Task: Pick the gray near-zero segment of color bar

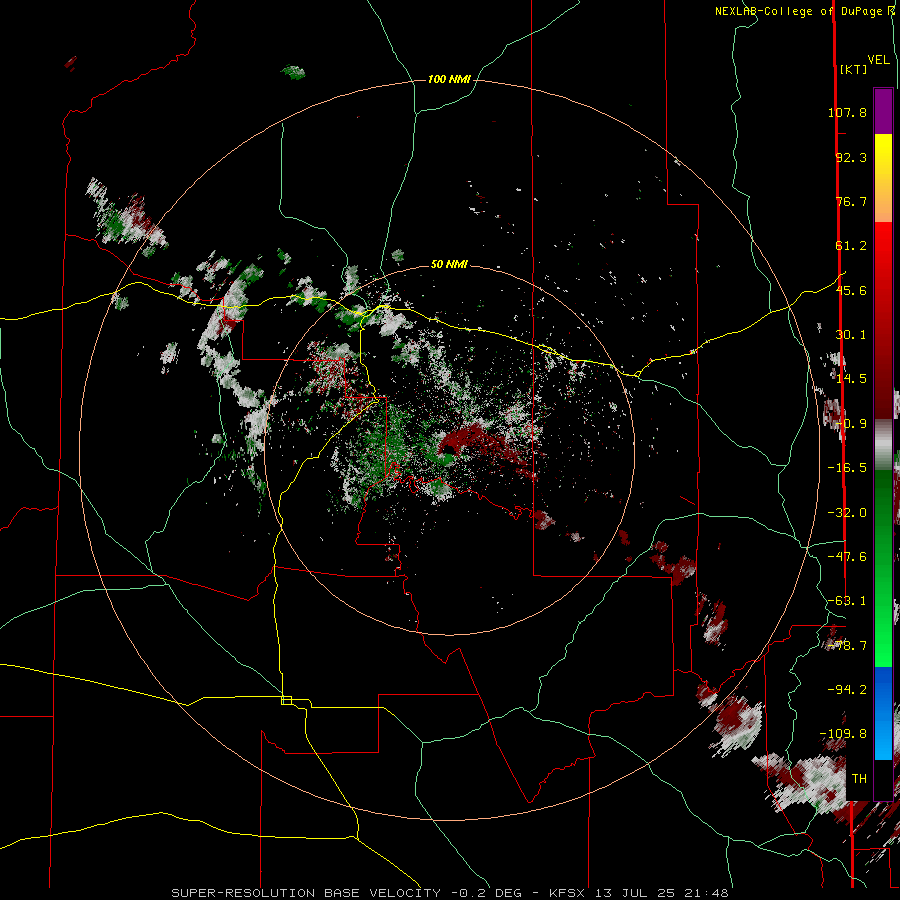Action: [883, 445]
